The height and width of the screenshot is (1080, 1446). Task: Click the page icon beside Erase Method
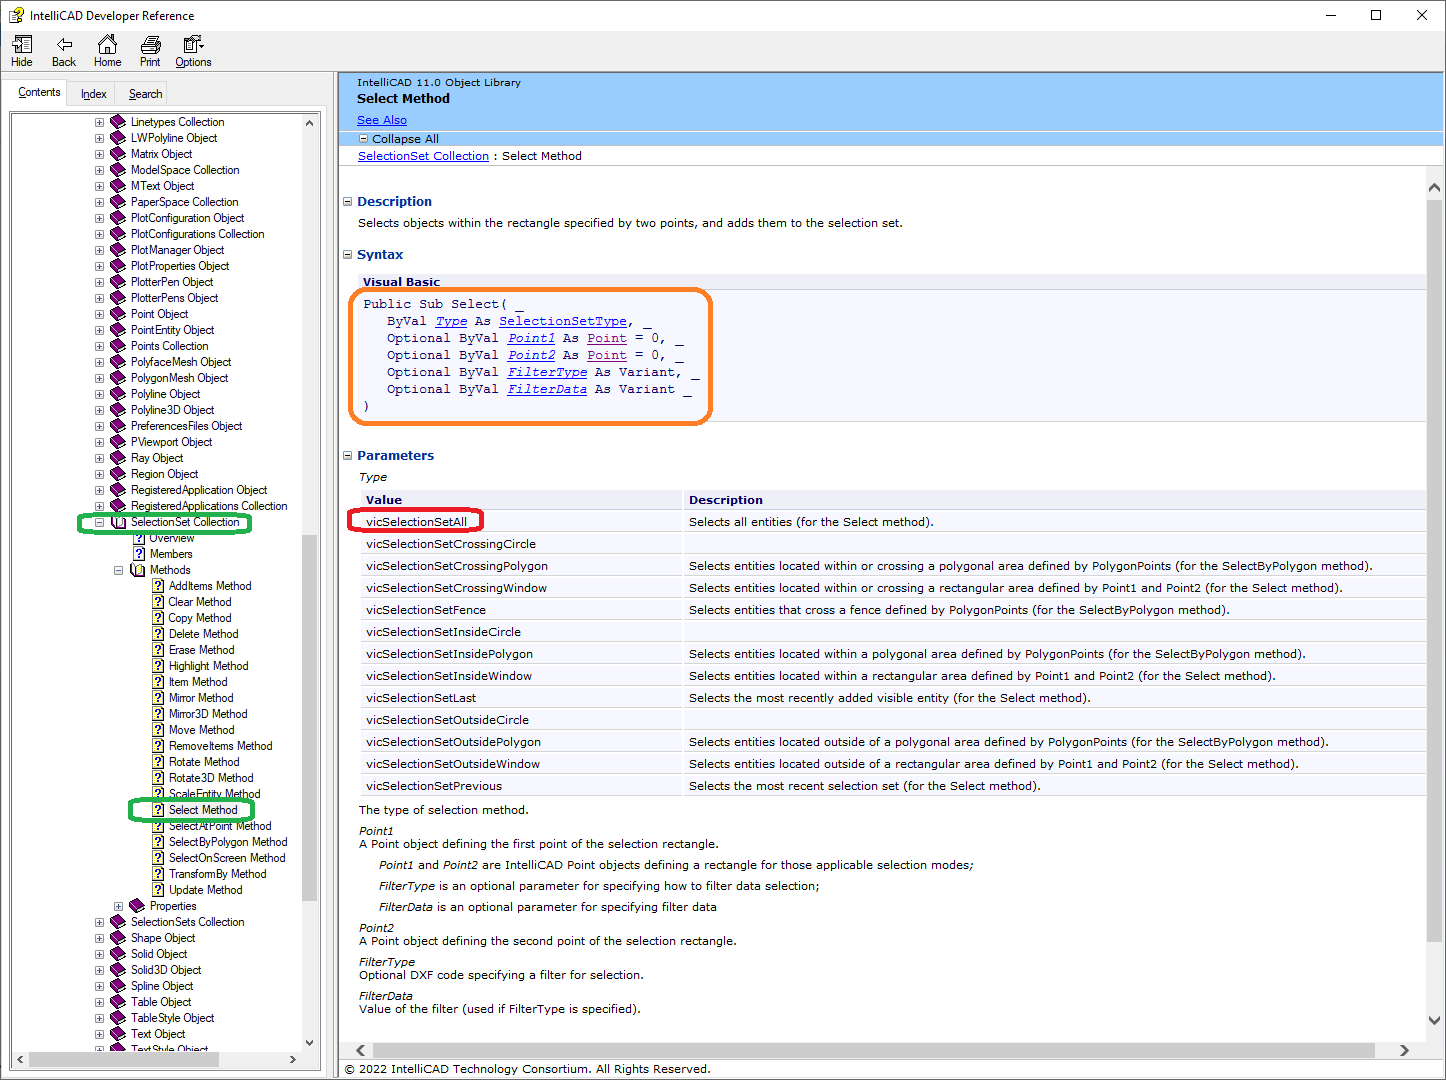pyautogui.click(x=158, y=650)
